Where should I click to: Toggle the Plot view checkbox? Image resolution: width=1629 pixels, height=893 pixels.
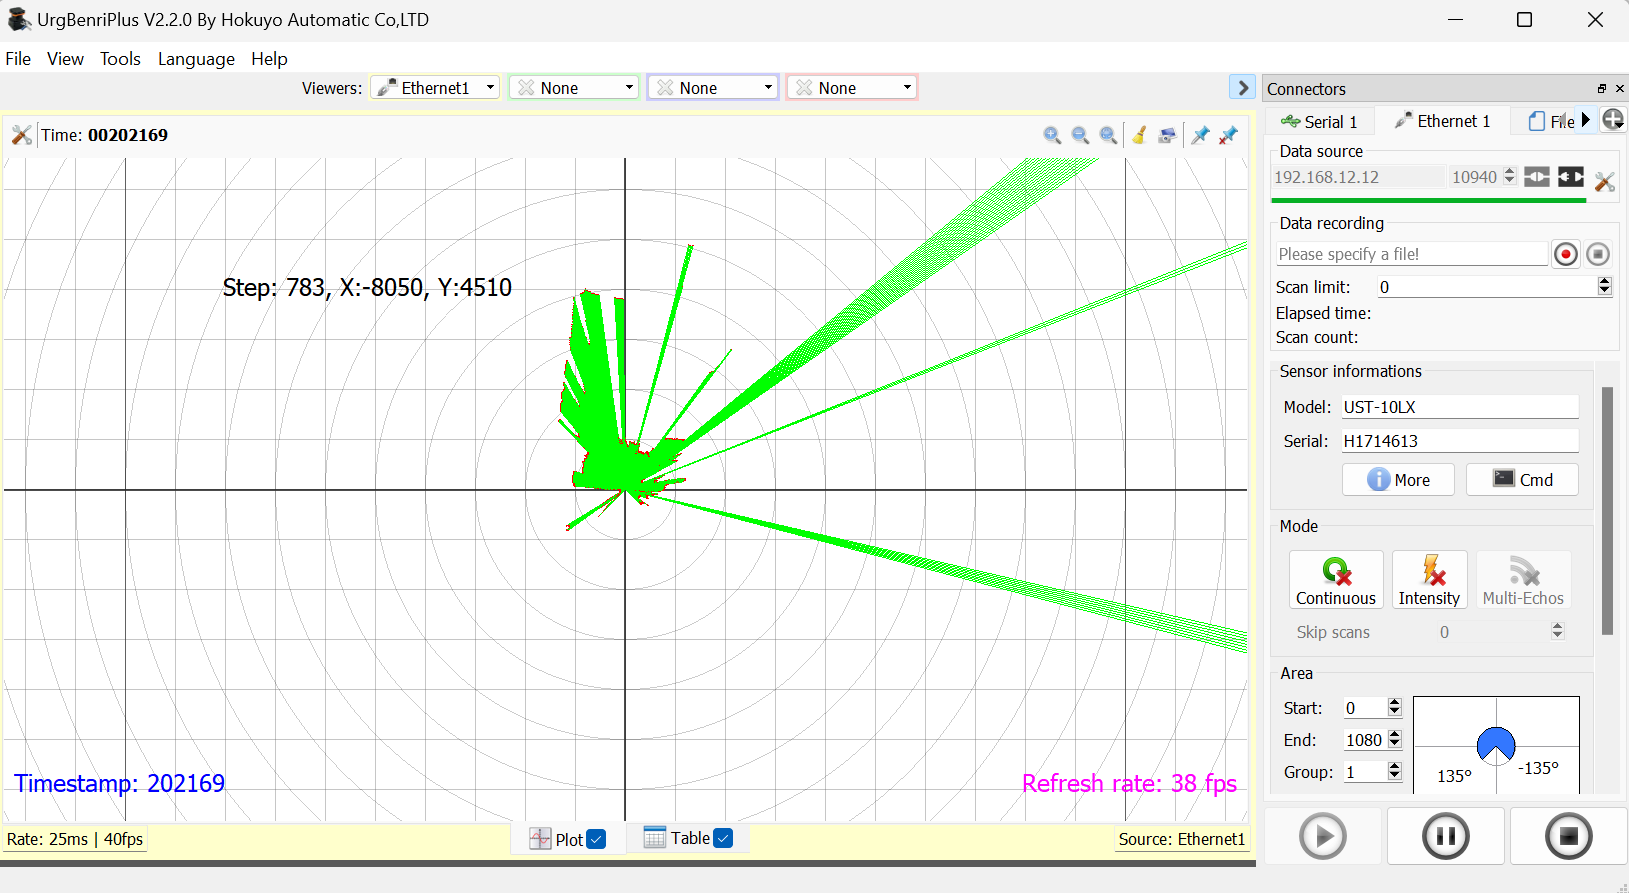tap(596, 840)
